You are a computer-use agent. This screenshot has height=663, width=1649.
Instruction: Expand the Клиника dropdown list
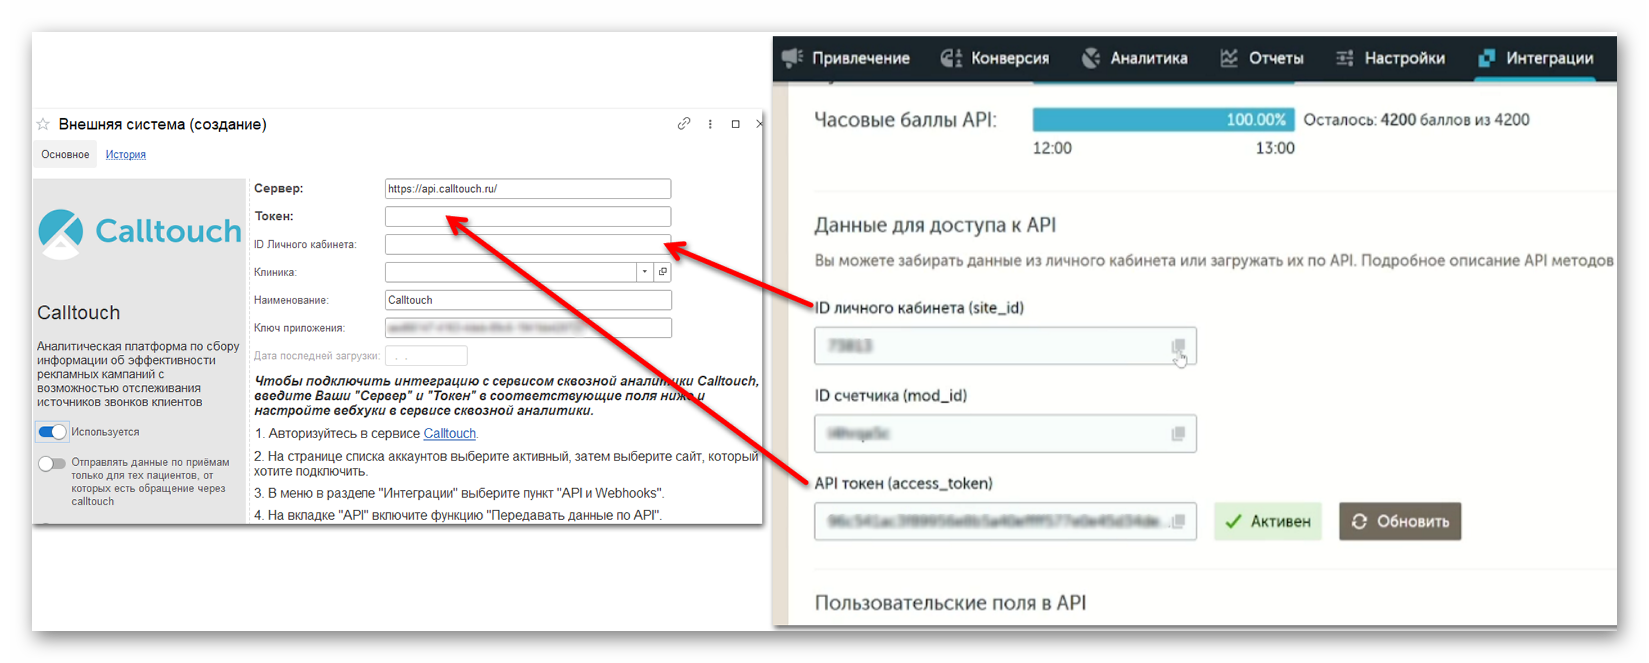pos(645,272)
